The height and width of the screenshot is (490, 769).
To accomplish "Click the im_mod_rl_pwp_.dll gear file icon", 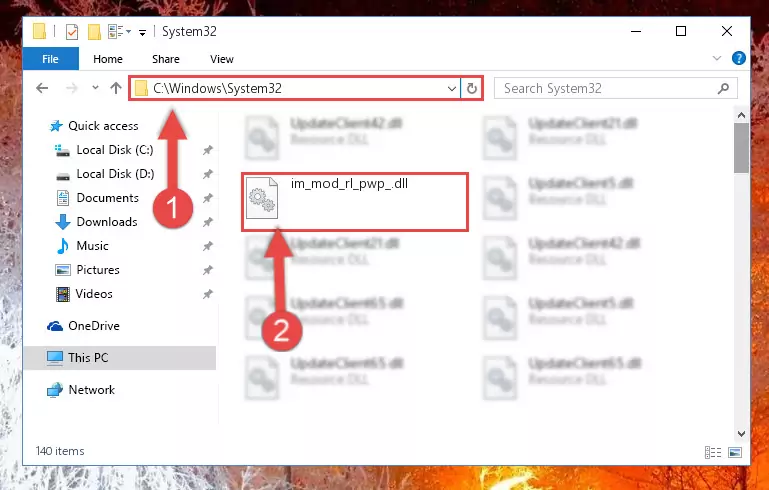I will [x=262, y=198].
